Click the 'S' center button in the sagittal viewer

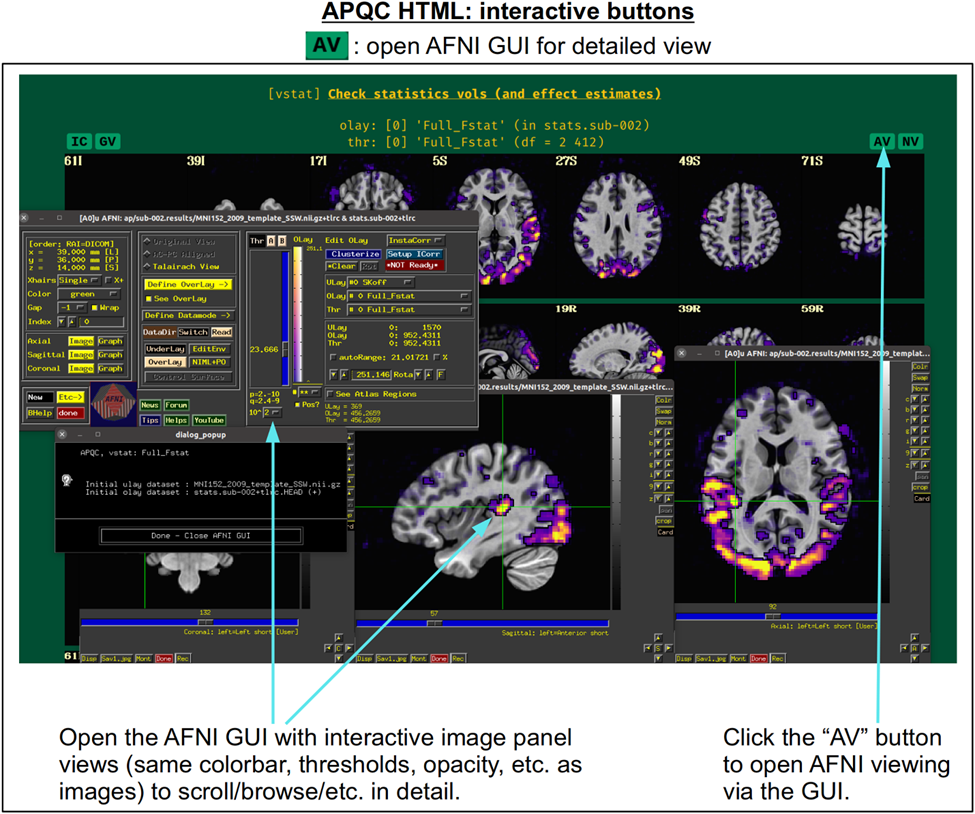[x=658, y=648]
